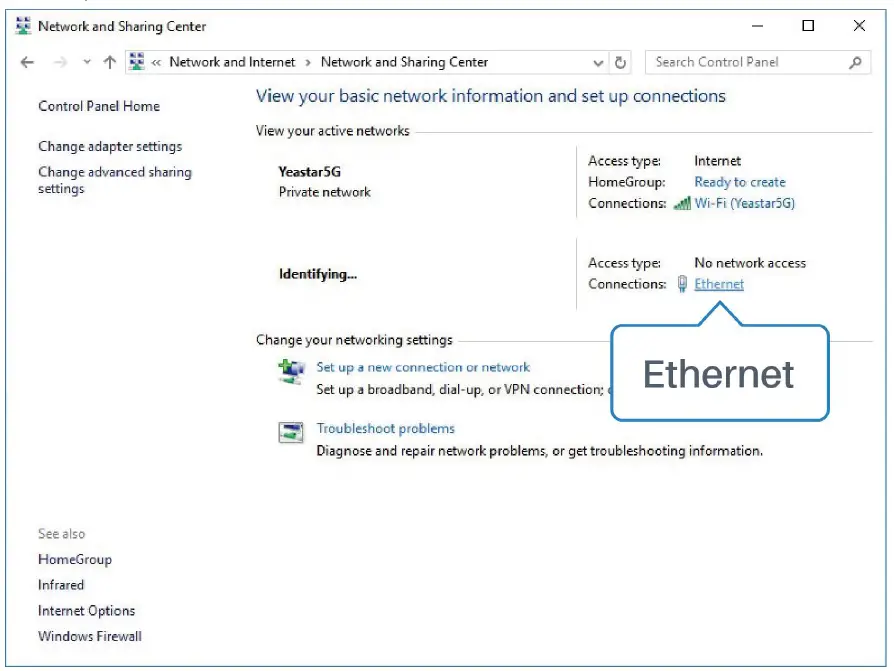This screenshot has height=671, width=894.
Task: Click Change your networking settings heading
Action: [354, 340]
